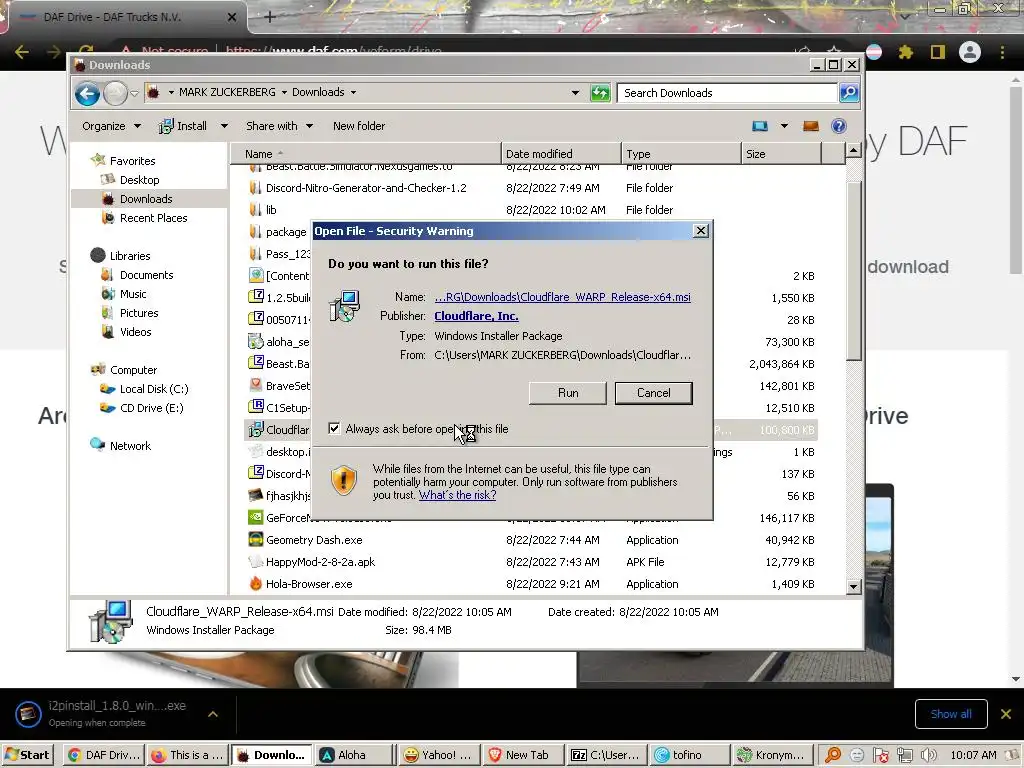This screenshot has height=768, width=1024.
Task: Switch to Kronym taskbar item
Action: pos(774,755)
